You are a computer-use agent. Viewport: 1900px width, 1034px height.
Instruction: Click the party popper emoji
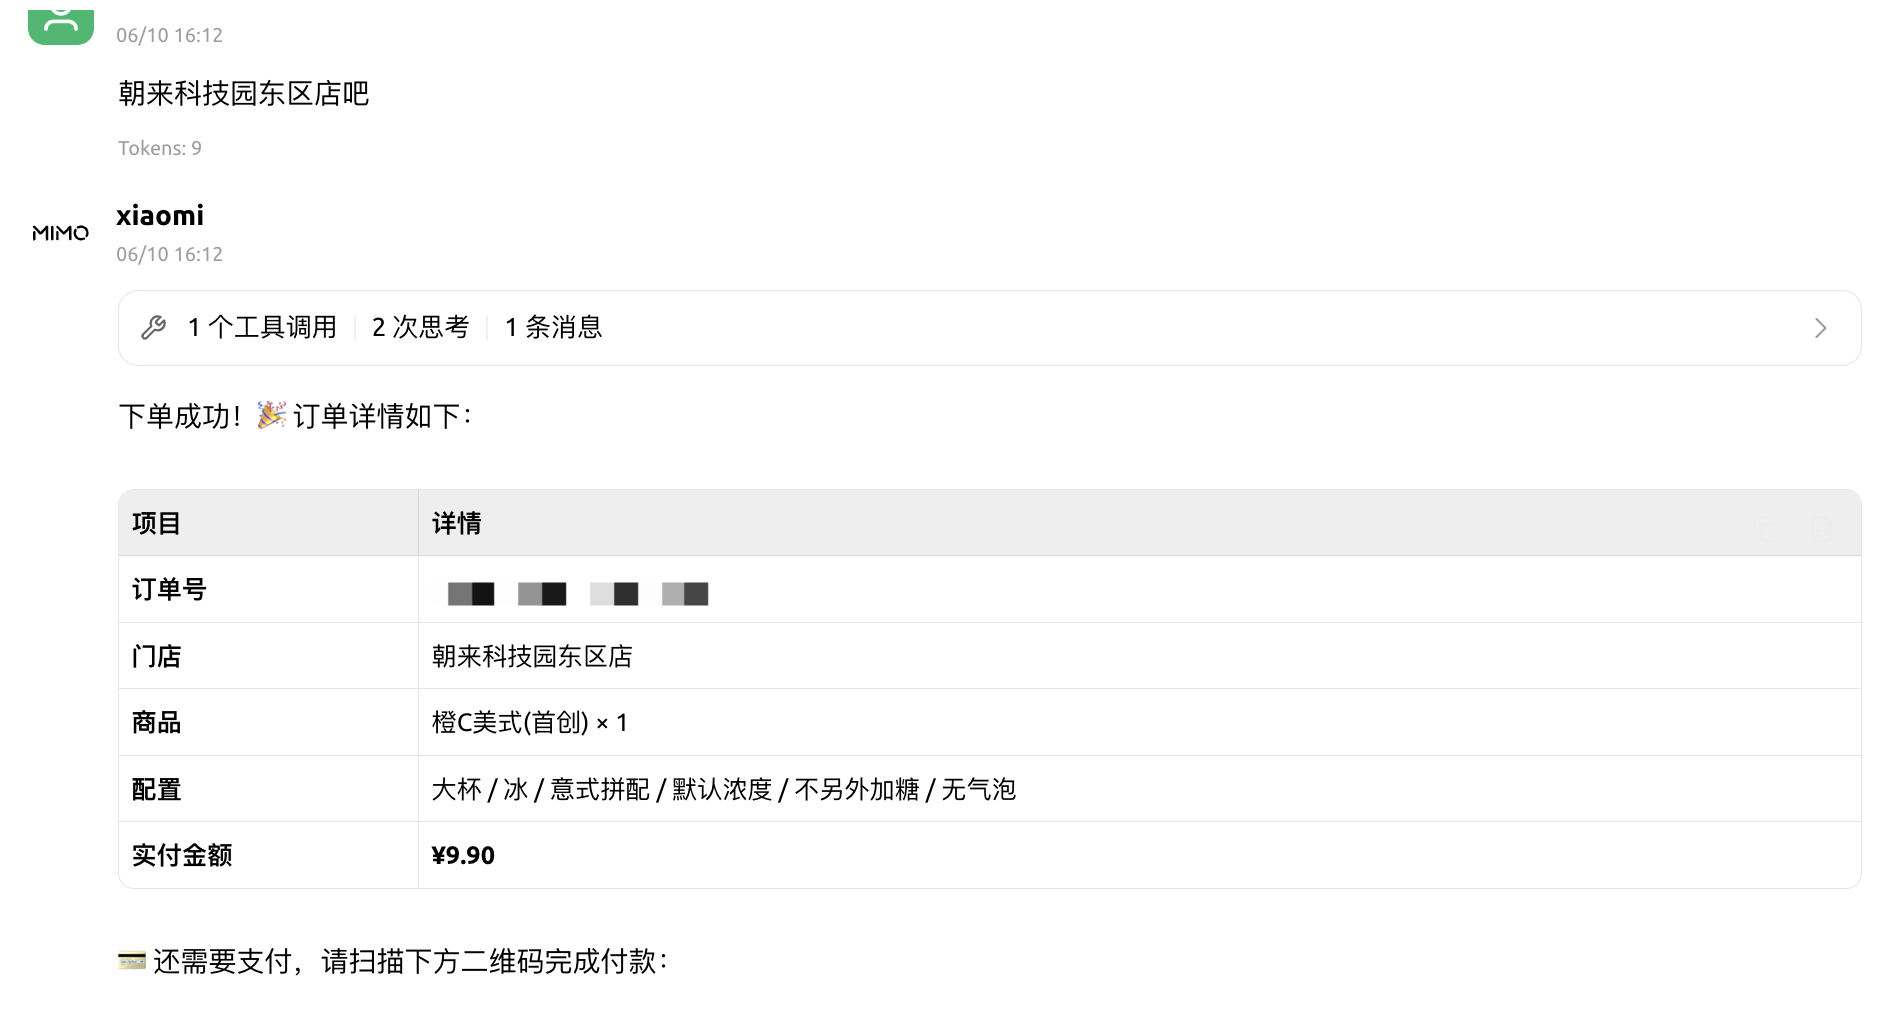[x=271, y=415]
